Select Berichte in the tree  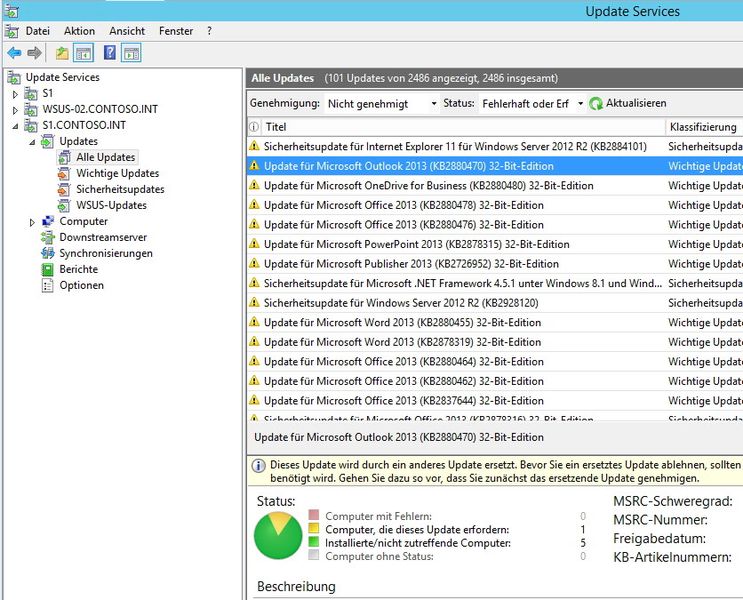tap(79, 270)
